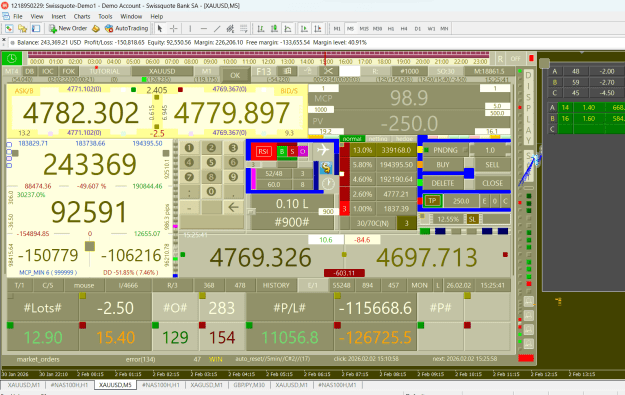
Task: Toggle the Market Watch window icon
Action: tap(36, 29)
